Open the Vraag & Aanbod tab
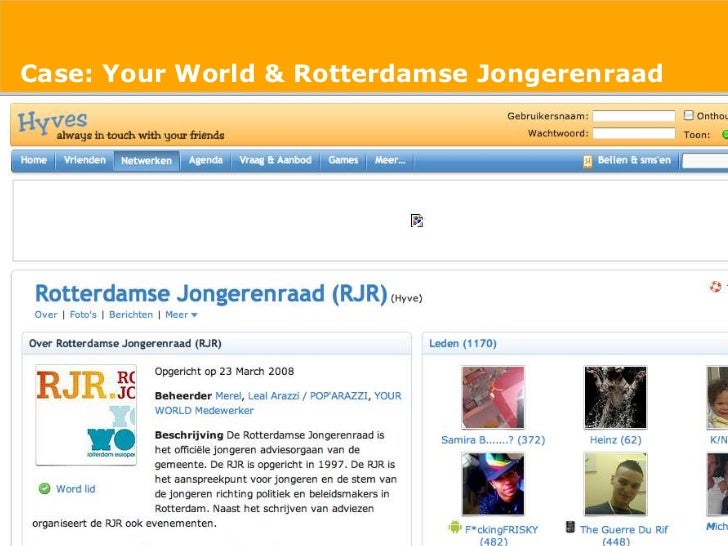The image size is (728, 546). point(275,160)
